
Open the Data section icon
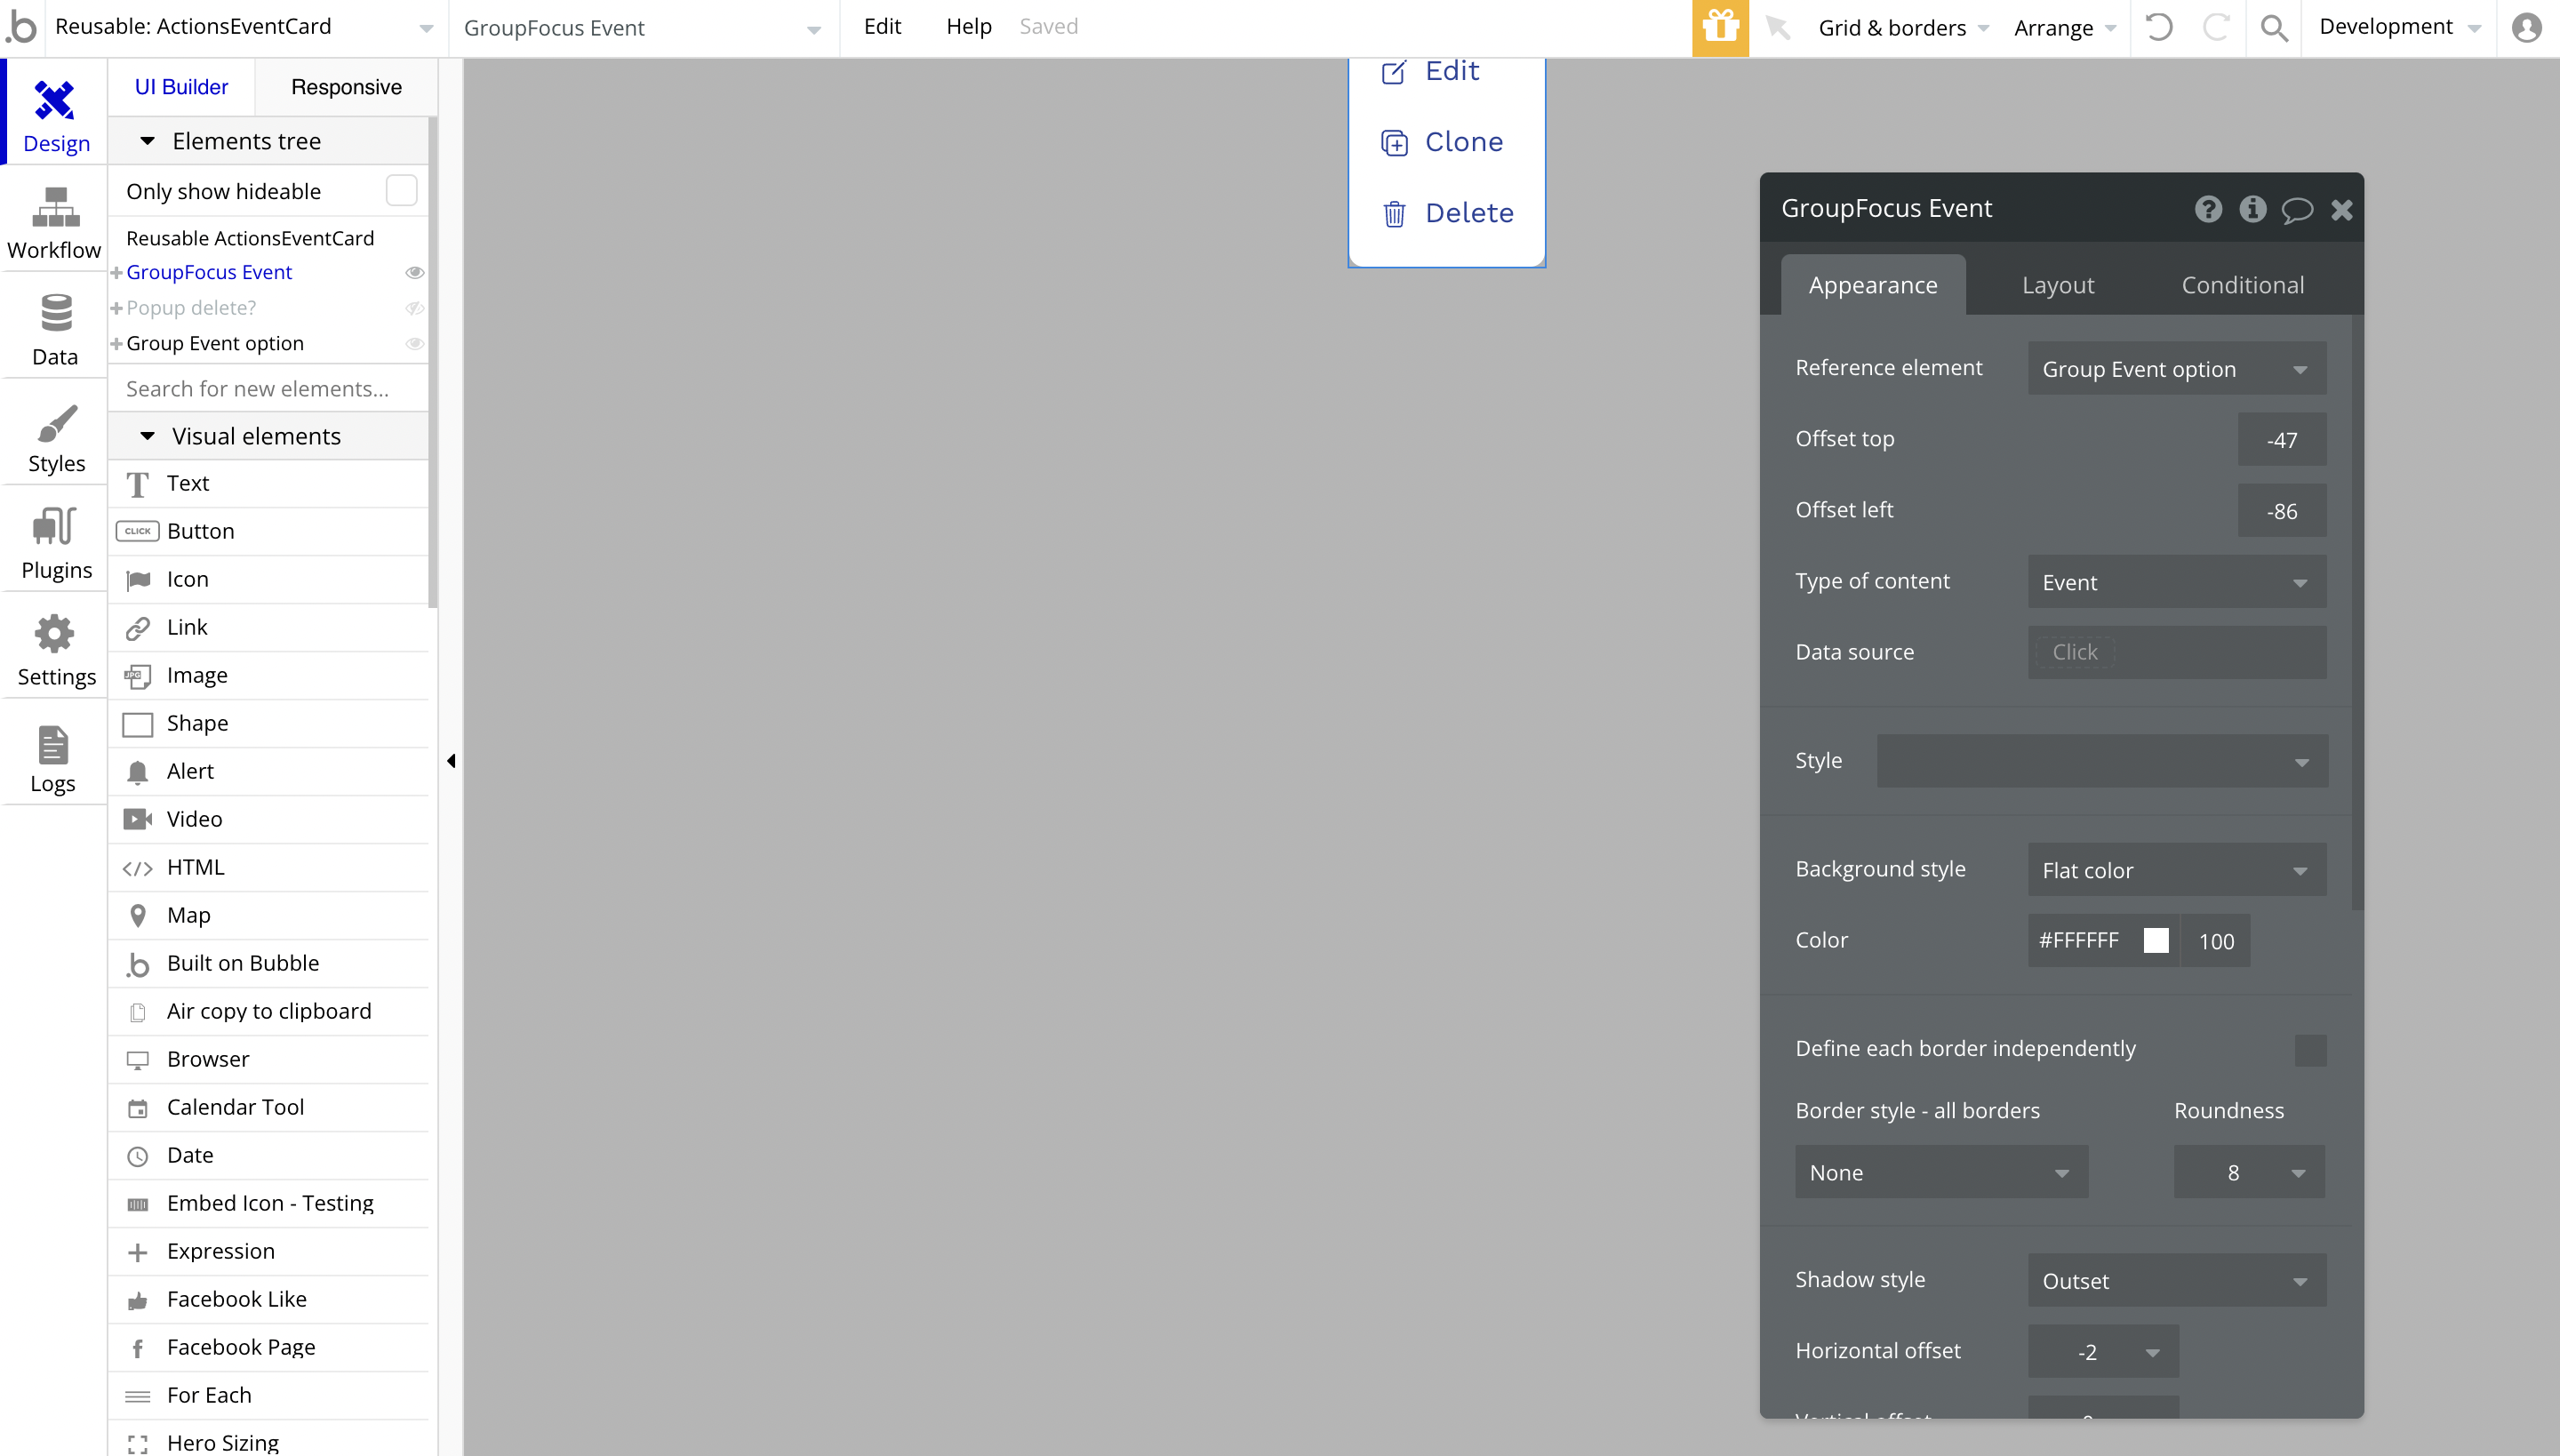click(x=55, y=314)
